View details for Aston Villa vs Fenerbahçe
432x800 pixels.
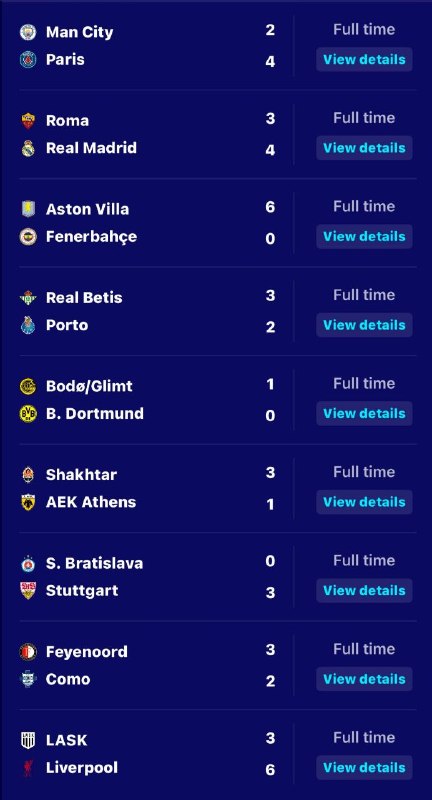point(364,236)
